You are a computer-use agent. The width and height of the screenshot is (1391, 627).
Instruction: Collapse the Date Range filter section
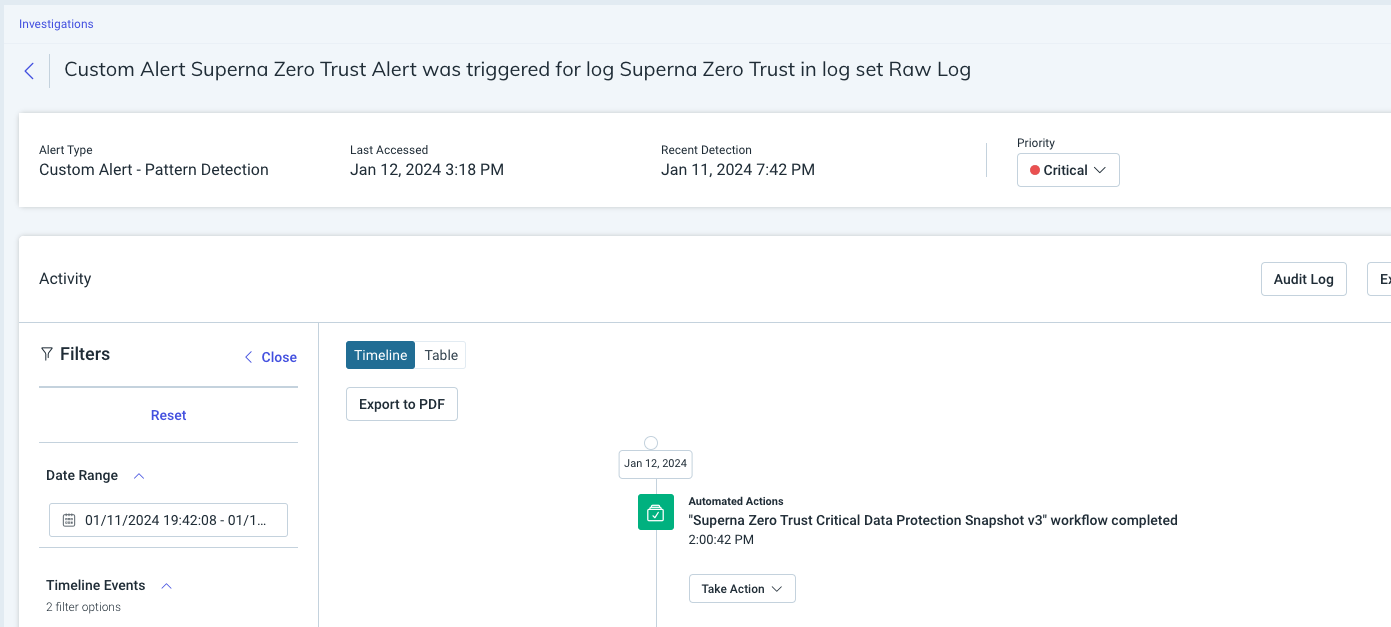click(138, 474)
